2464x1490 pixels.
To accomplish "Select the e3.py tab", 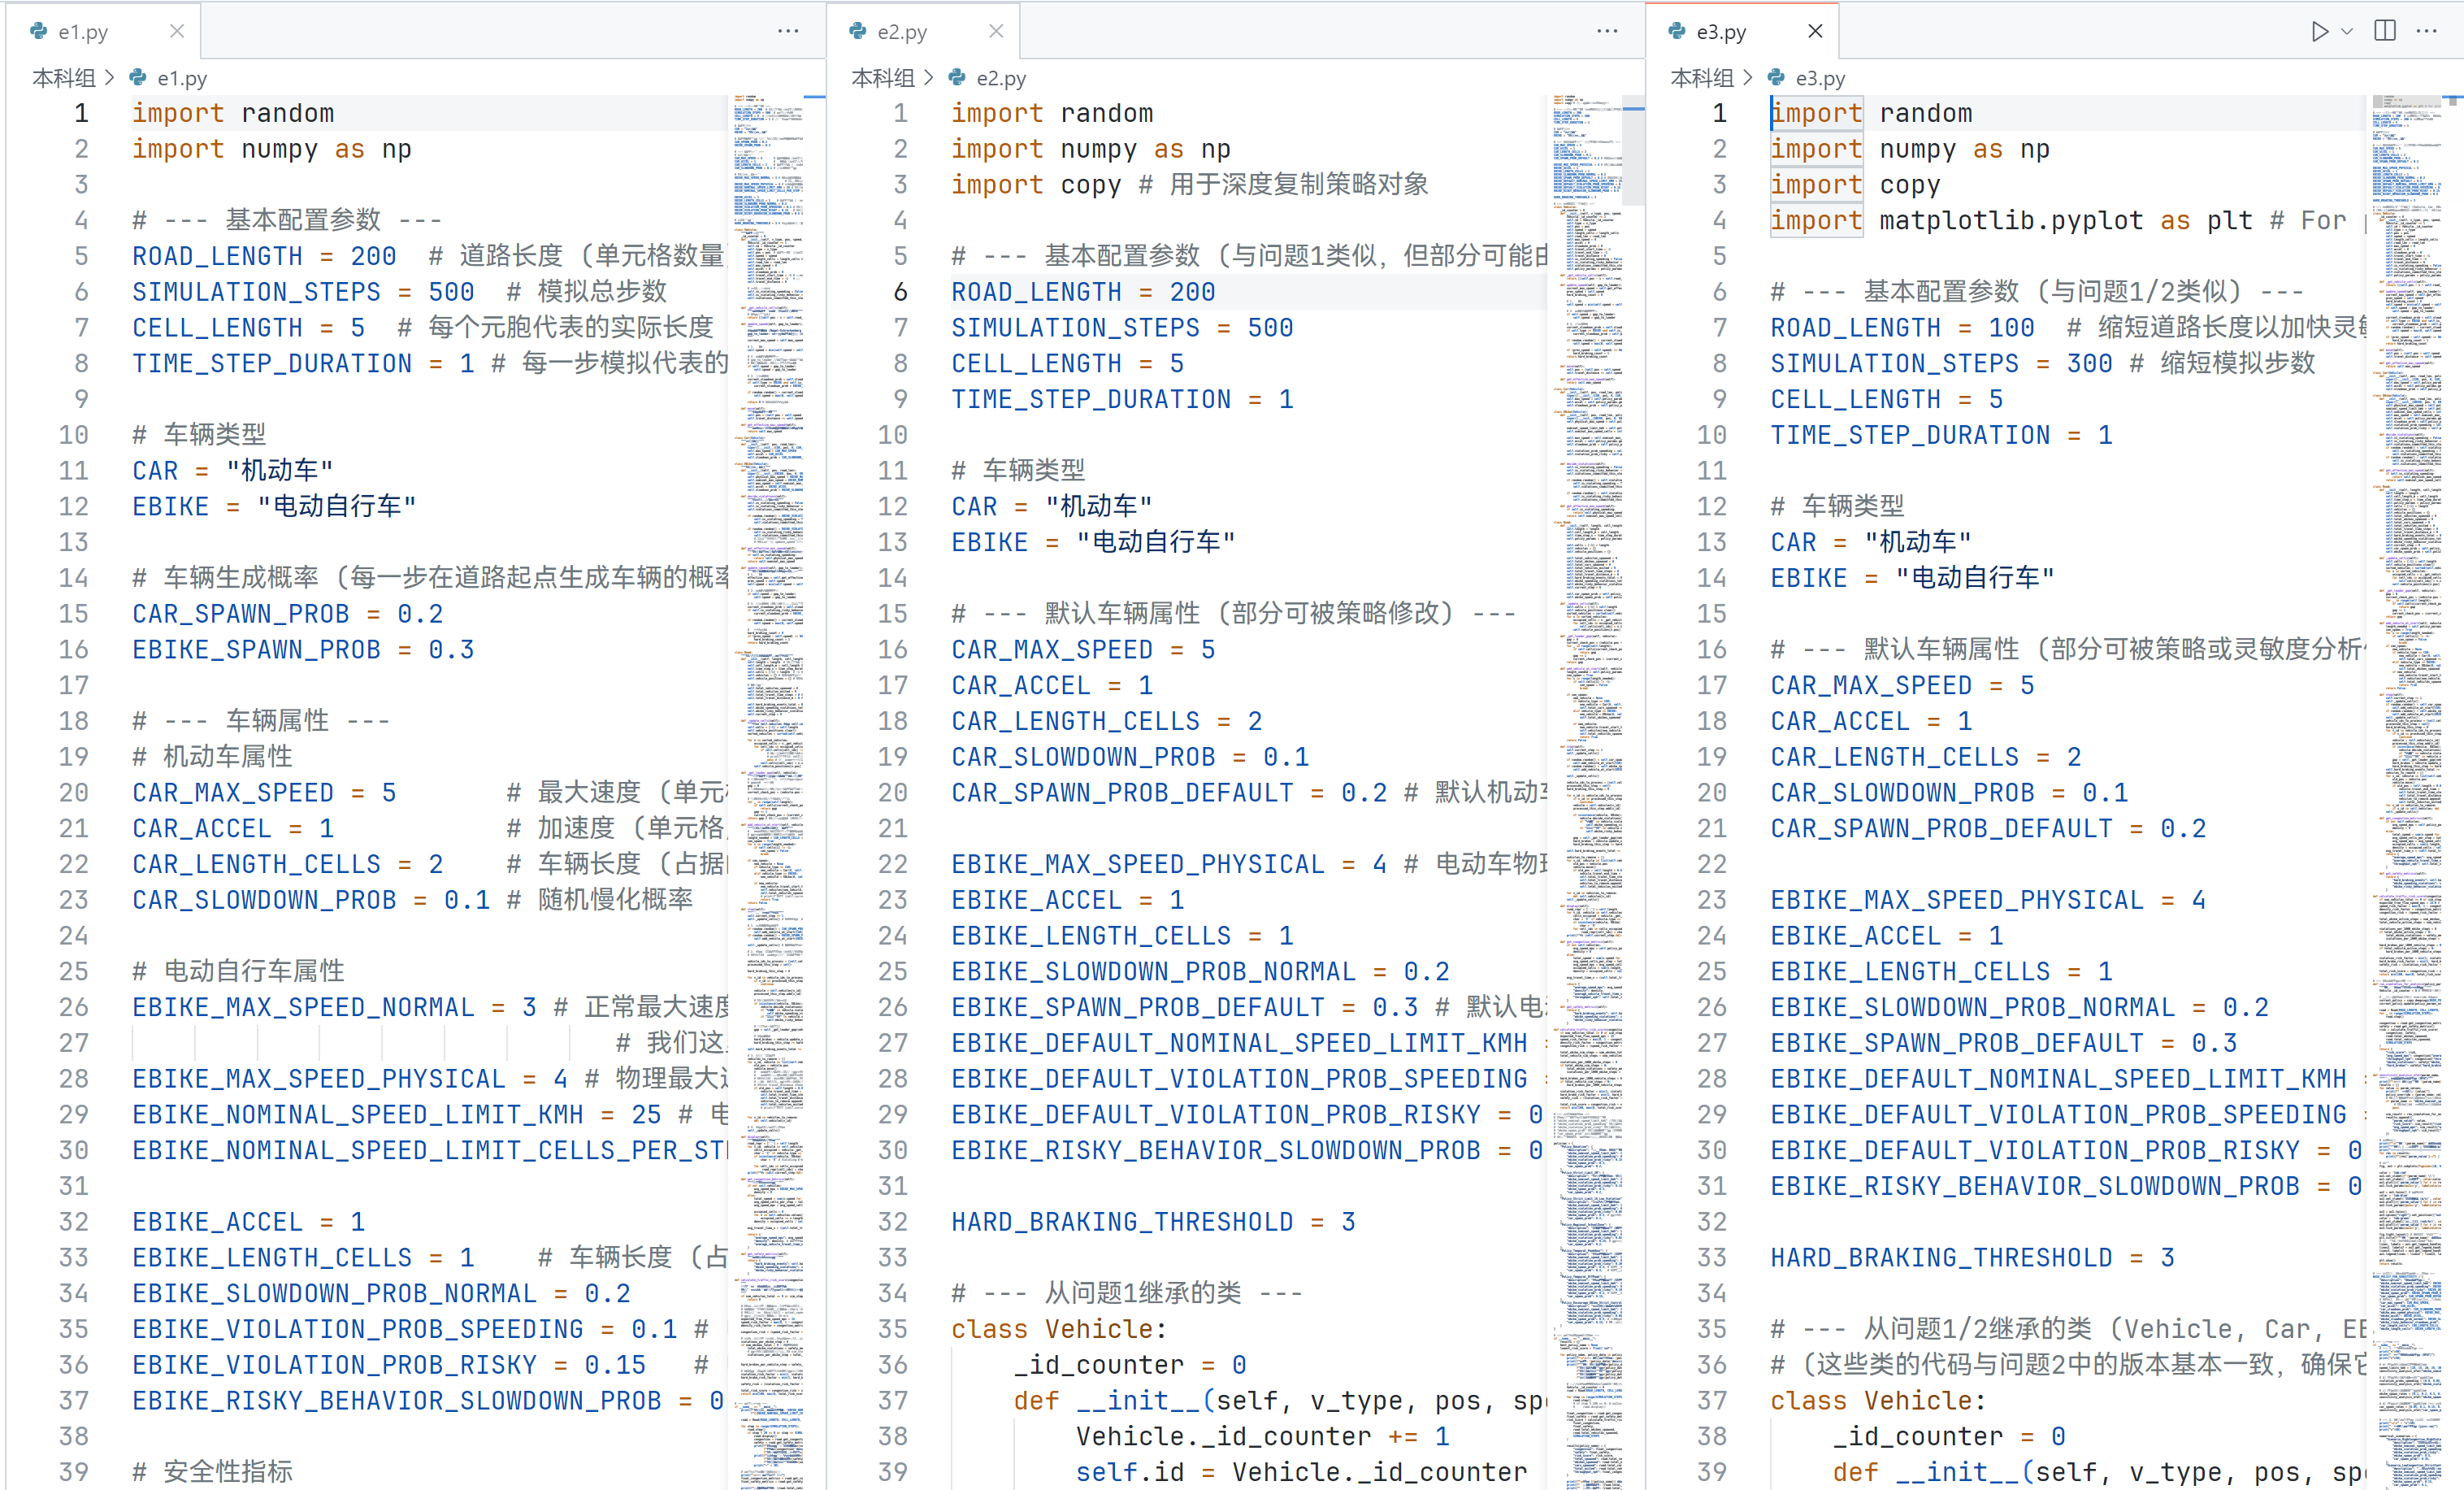I will click(x=1720, y=32).
